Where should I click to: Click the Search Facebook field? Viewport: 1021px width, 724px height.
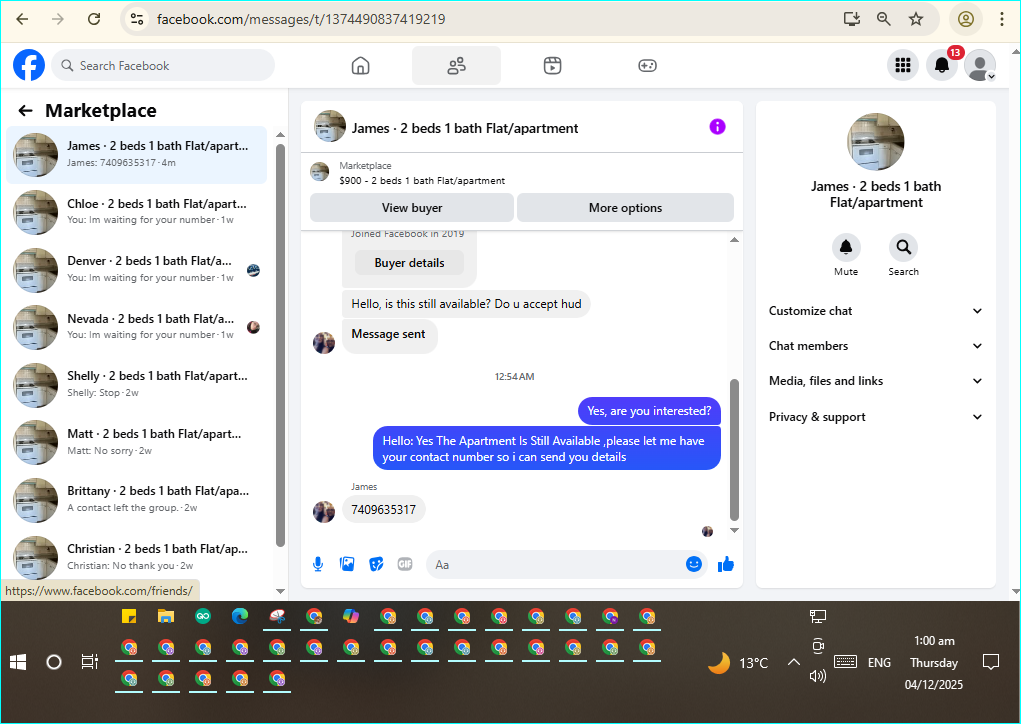163,65
